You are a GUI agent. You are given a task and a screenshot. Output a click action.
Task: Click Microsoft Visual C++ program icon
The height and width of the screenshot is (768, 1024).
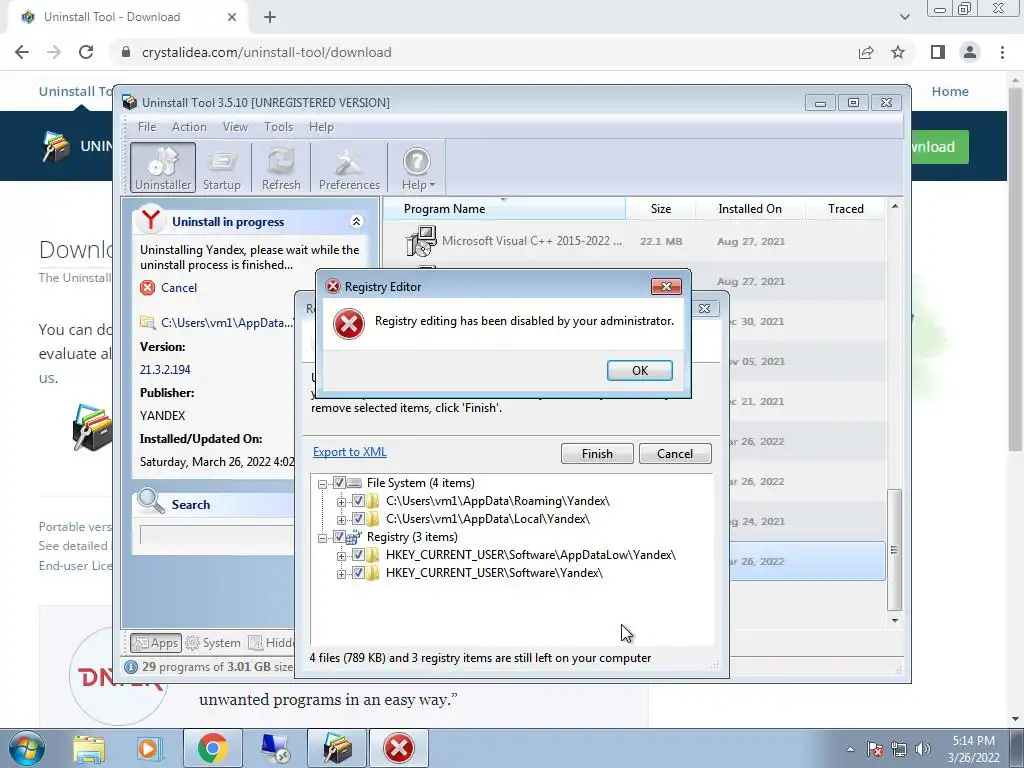pyautogui.click(x=421, y=241)
